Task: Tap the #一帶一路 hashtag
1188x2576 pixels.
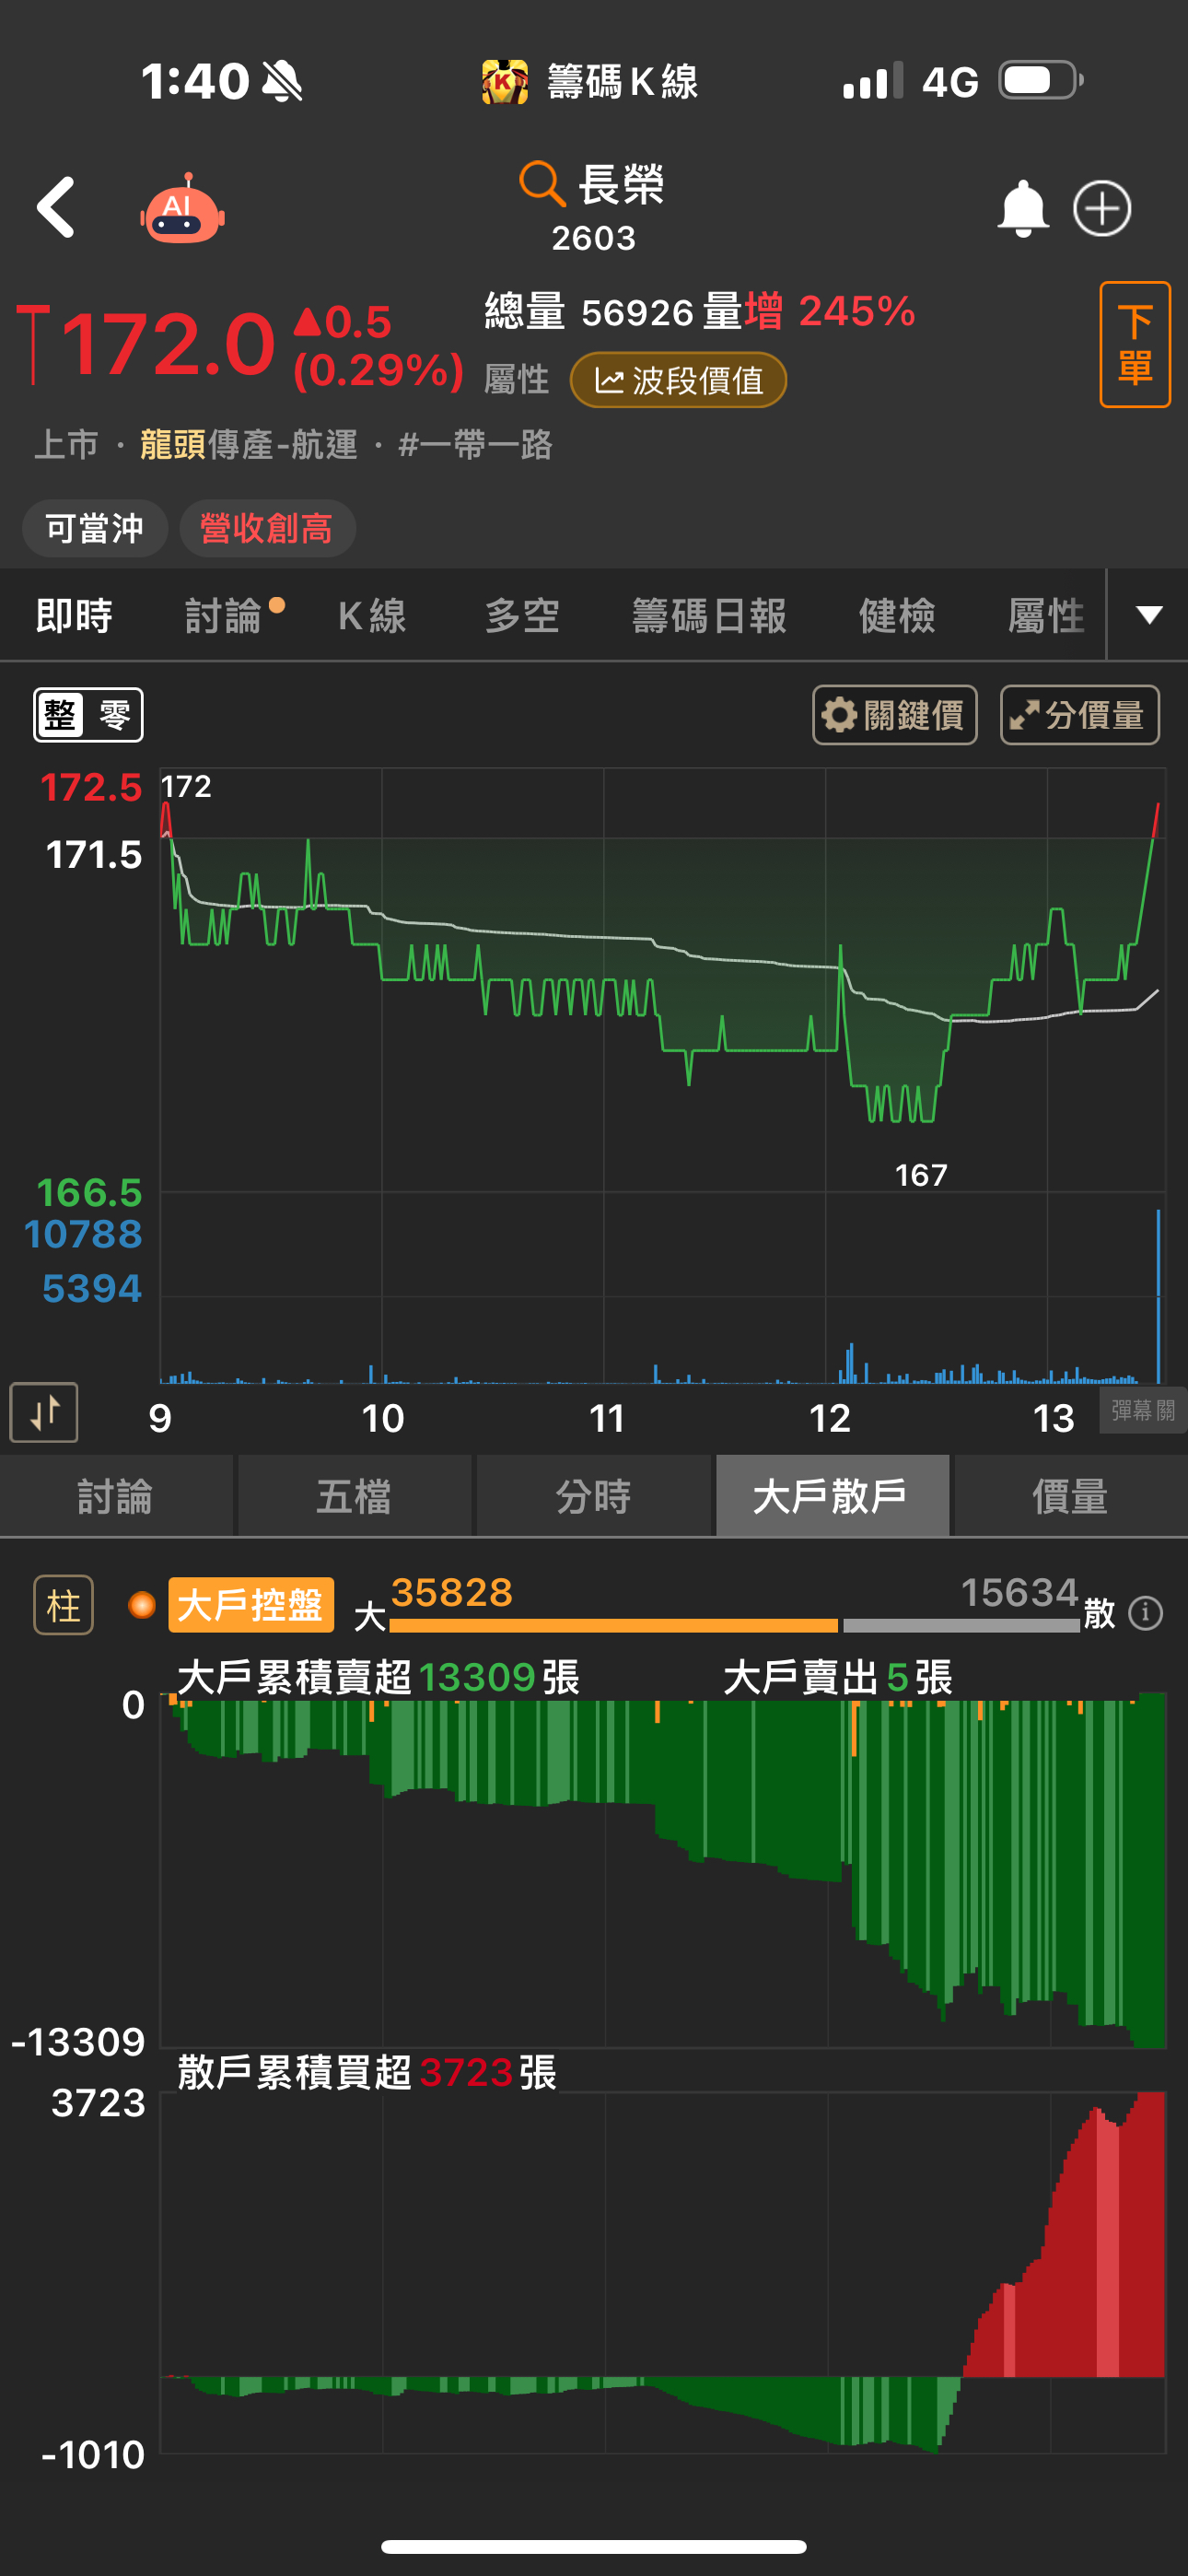Action: point(475,444)
